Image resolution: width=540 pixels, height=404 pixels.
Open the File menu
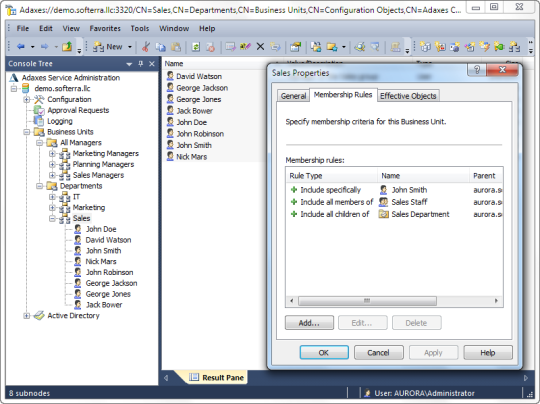23,29
